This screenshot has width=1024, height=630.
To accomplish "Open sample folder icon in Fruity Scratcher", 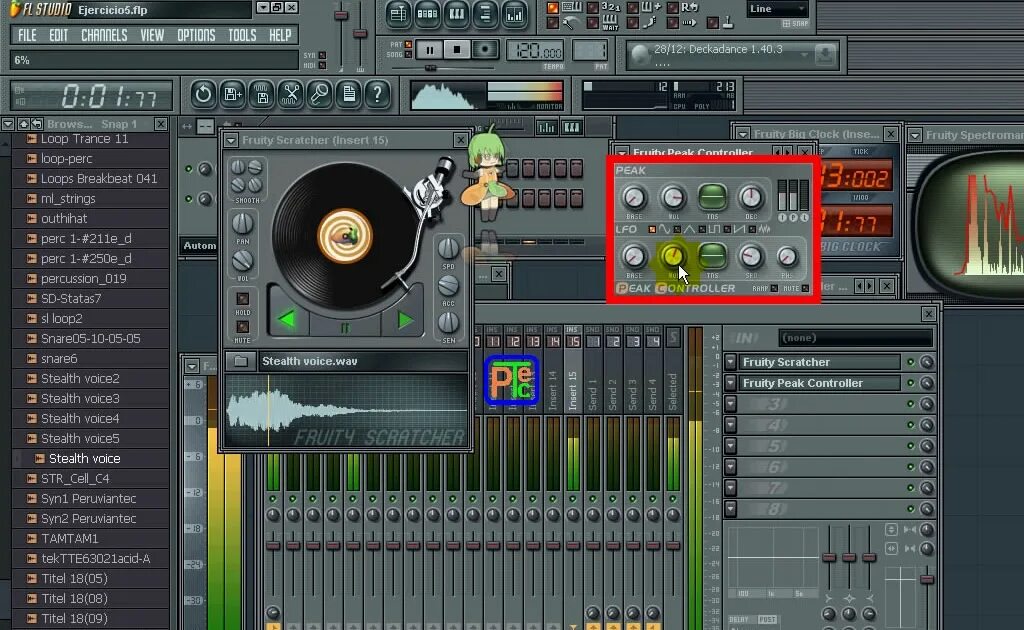I will [x=241, y=361].
